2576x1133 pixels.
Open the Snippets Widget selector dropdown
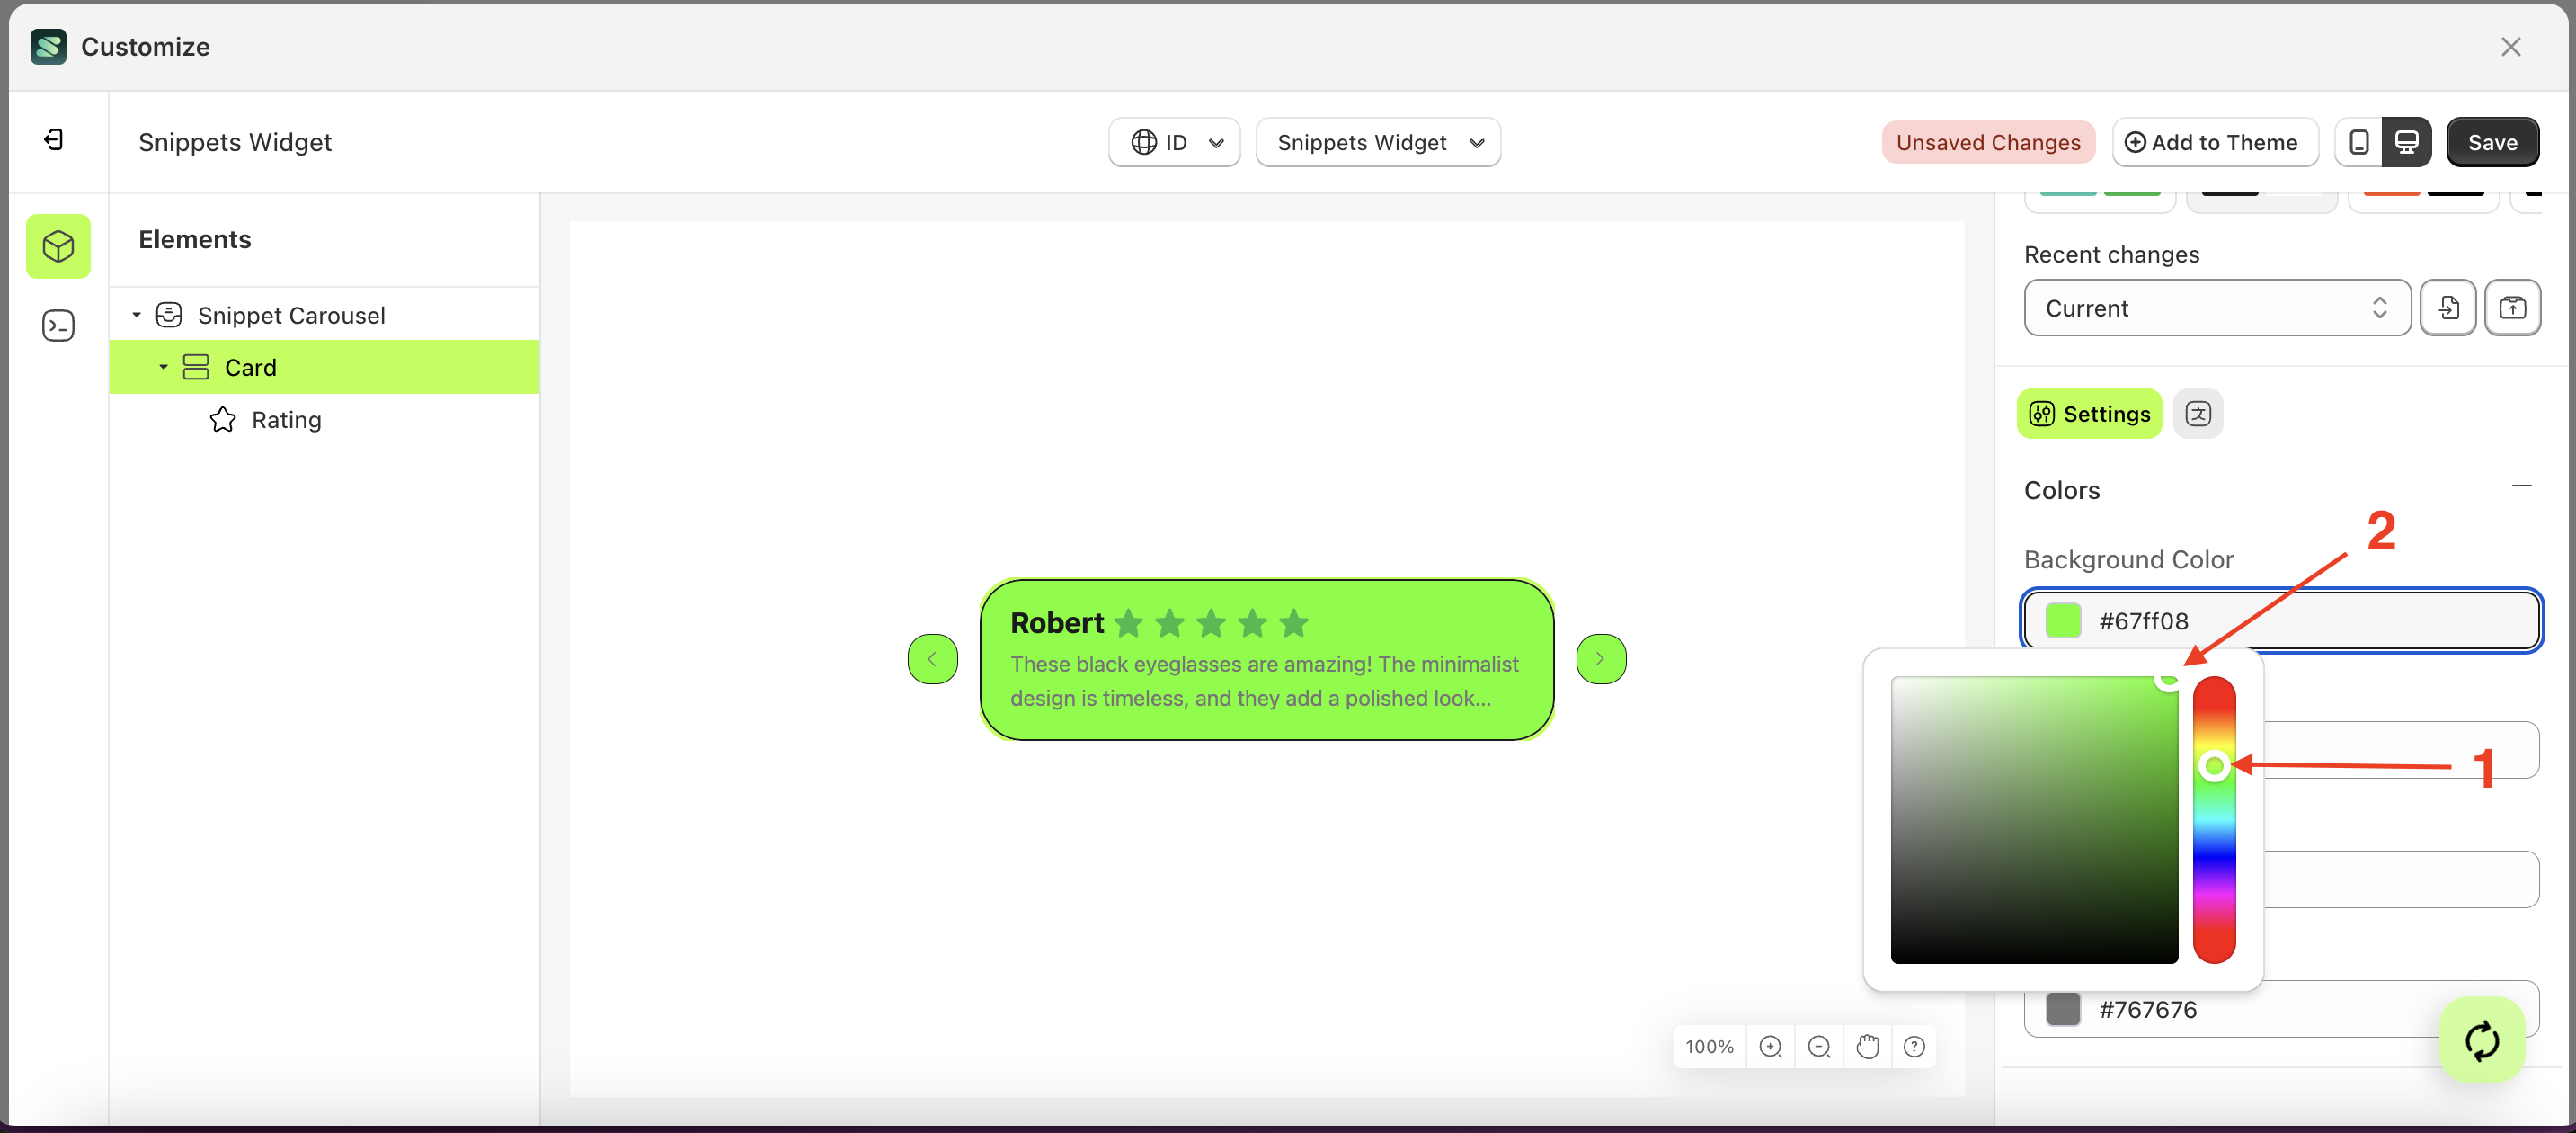1378,142
